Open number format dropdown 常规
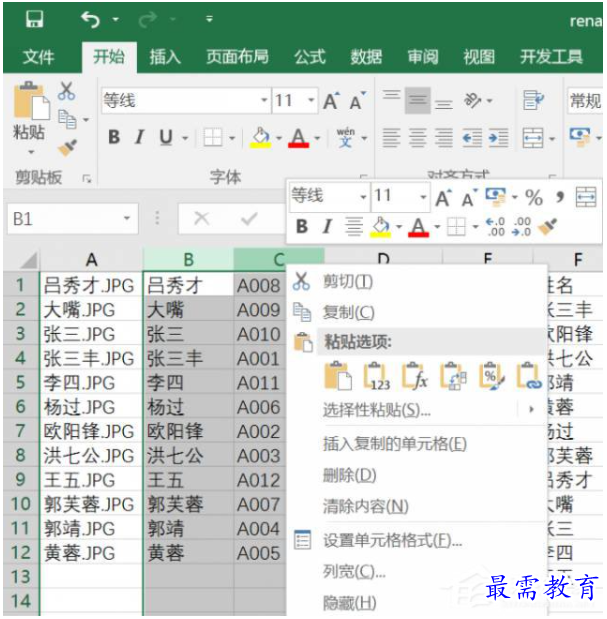This screenshot has width=607, height=619. (x=585, y=101)
